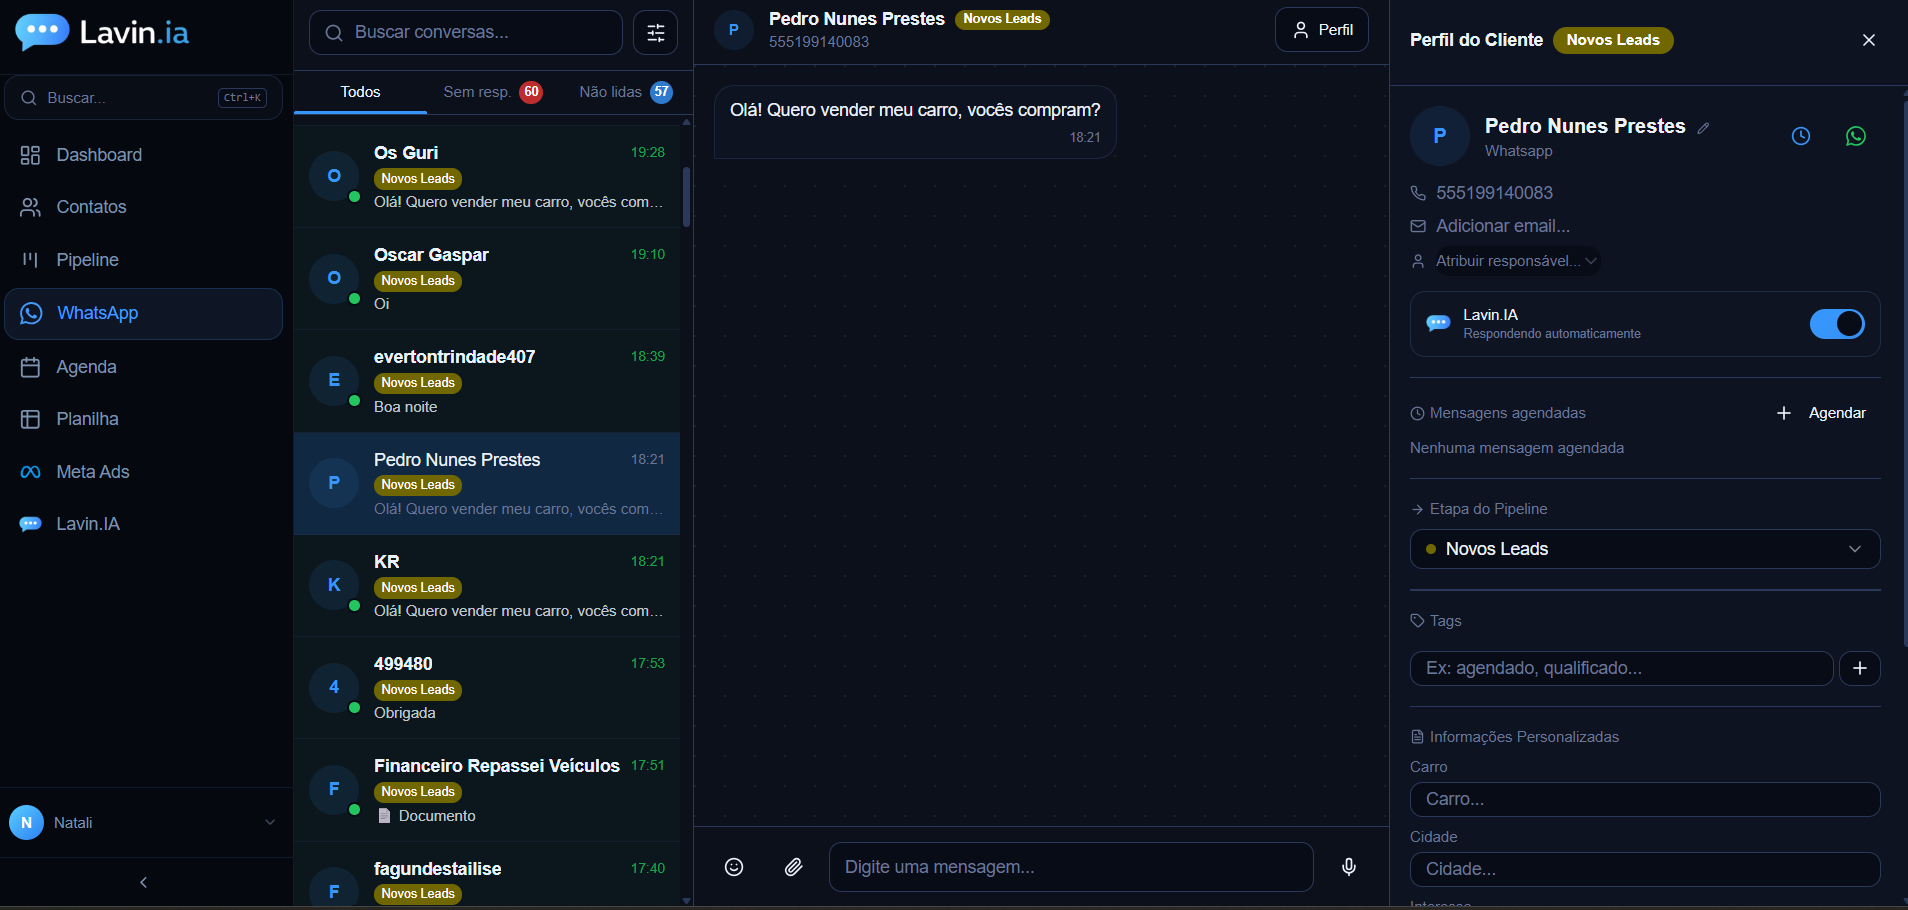Open Planilha in the sidebar
1908x910 pixels.
click(143, 419)
